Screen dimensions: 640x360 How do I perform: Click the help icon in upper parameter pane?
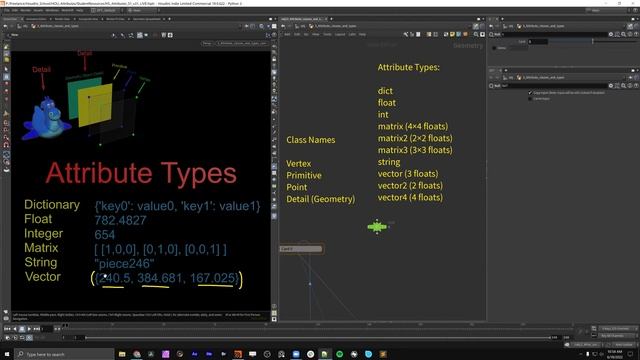coord(636,35)
